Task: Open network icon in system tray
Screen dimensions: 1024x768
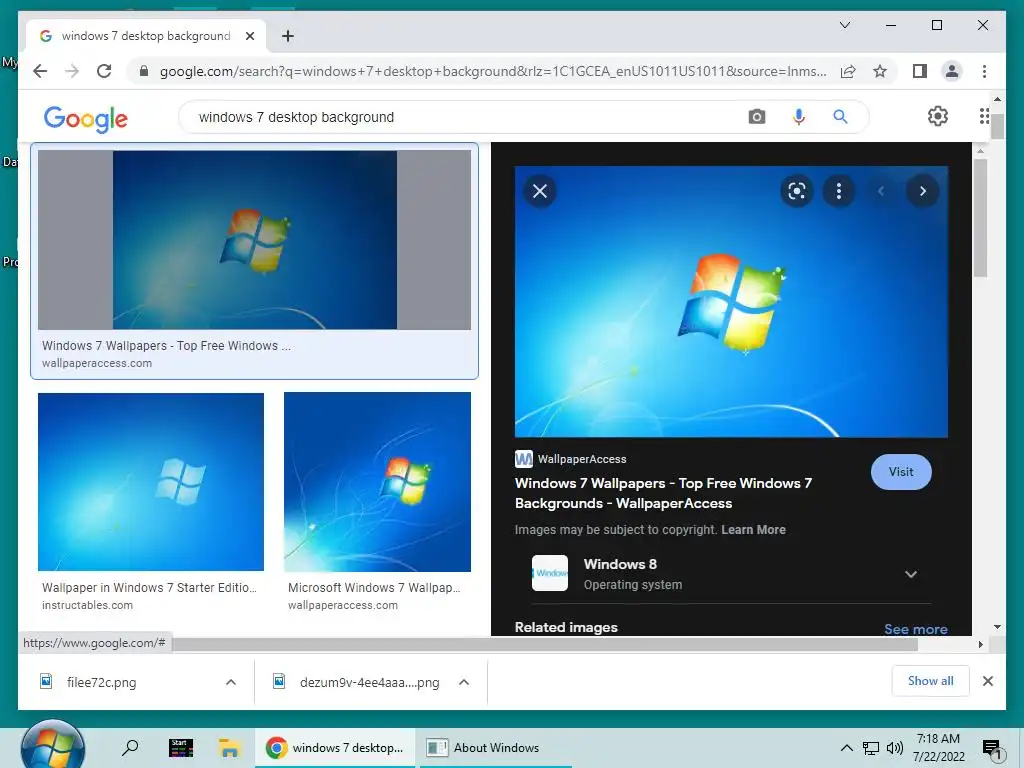Action: click(871, 748)
